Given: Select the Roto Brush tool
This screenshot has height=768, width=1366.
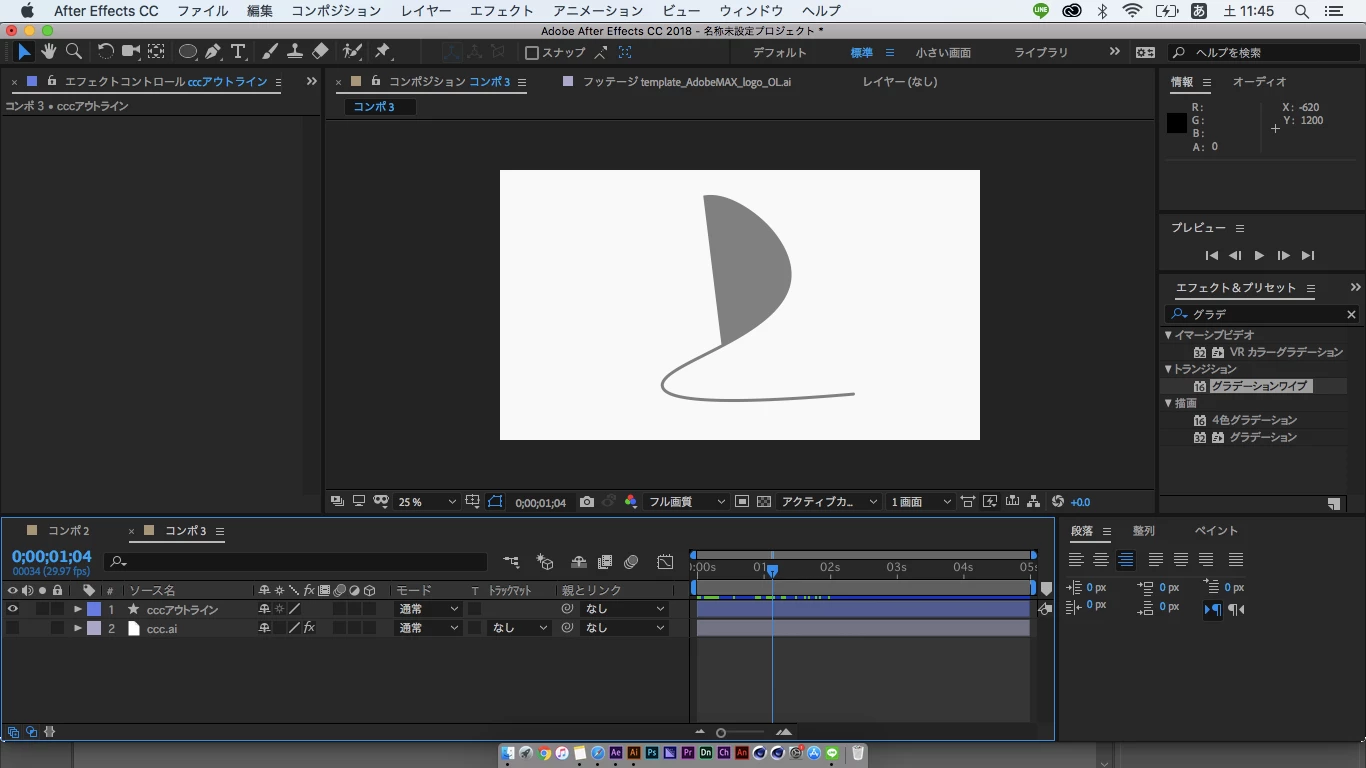Looking at the screenshot, I should [352, 52].
